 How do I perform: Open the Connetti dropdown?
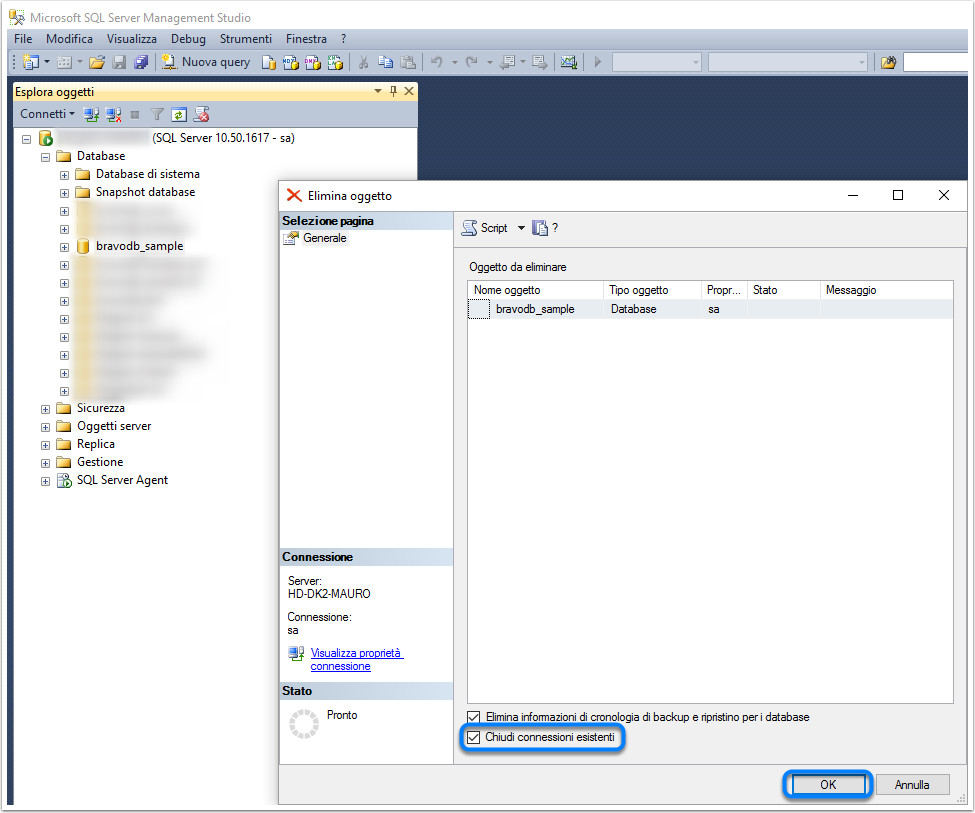[x=47, y=114]
